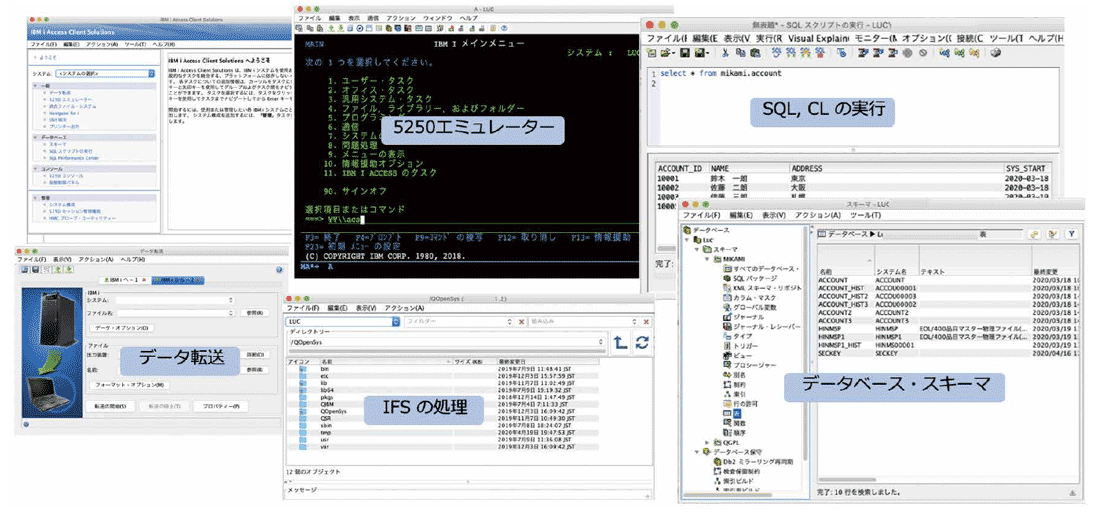Select ジャーナル・レシーバー in the schema tree
This screenshot has height=512, width=1100.
761,327
